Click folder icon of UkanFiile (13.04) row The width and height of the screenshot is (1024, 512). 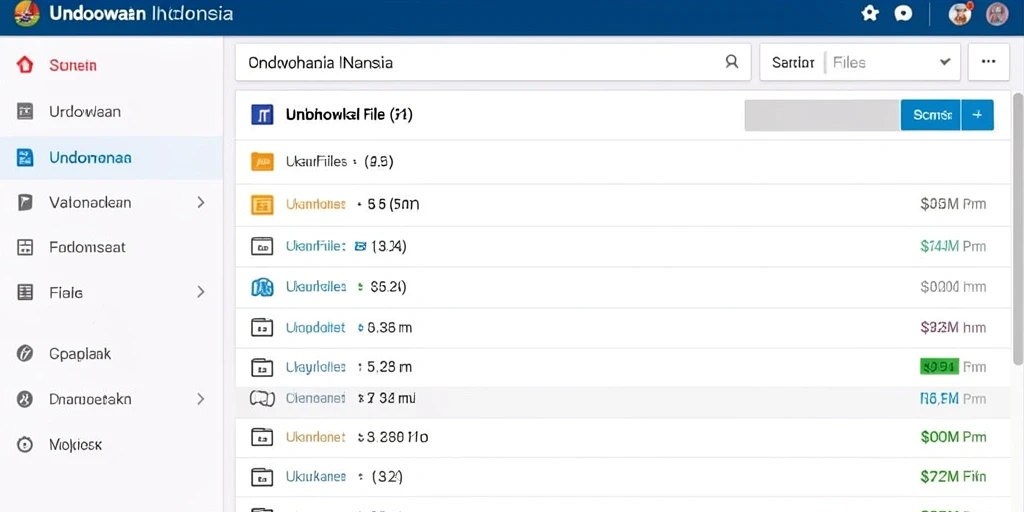(261, 246)
